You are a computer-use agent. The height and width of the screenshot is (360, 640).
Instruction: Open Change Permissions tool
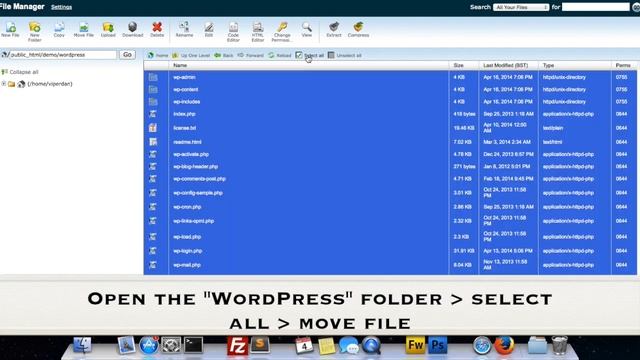[282, 31]
